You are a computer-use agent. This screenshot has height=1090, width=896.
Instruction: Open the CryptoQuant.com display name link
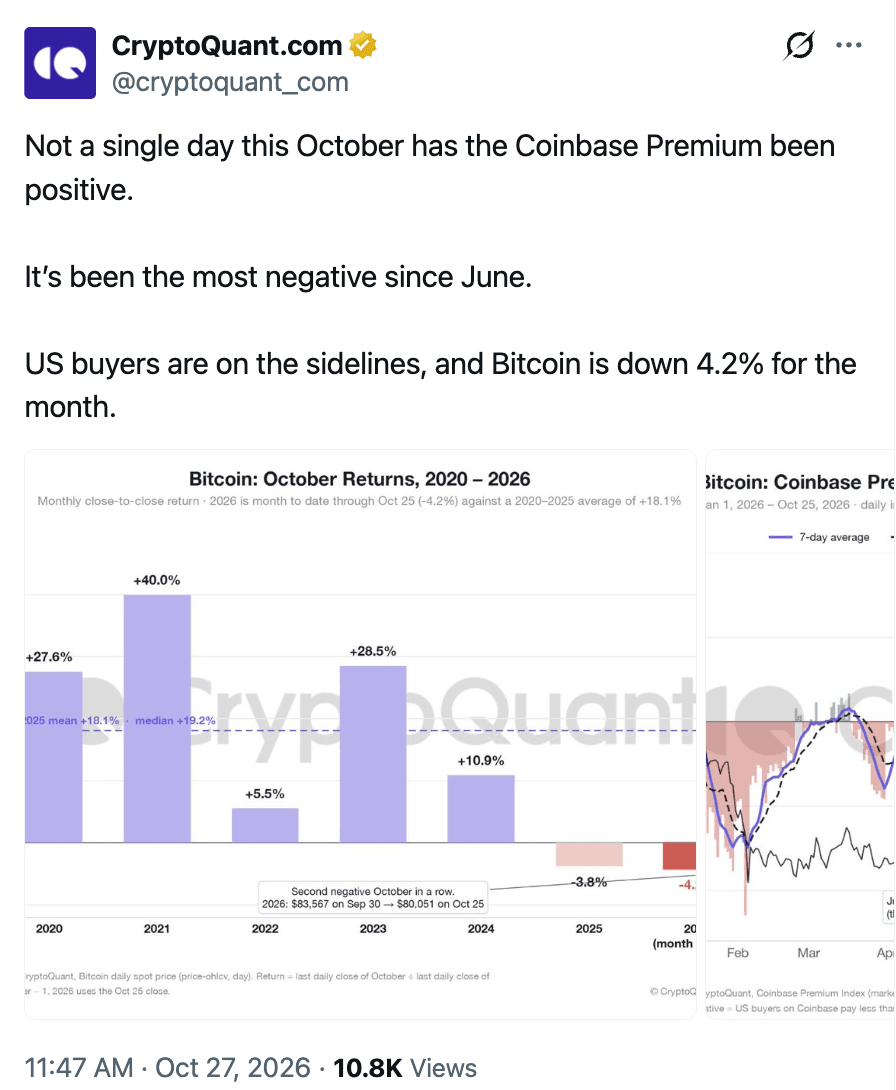227,45
